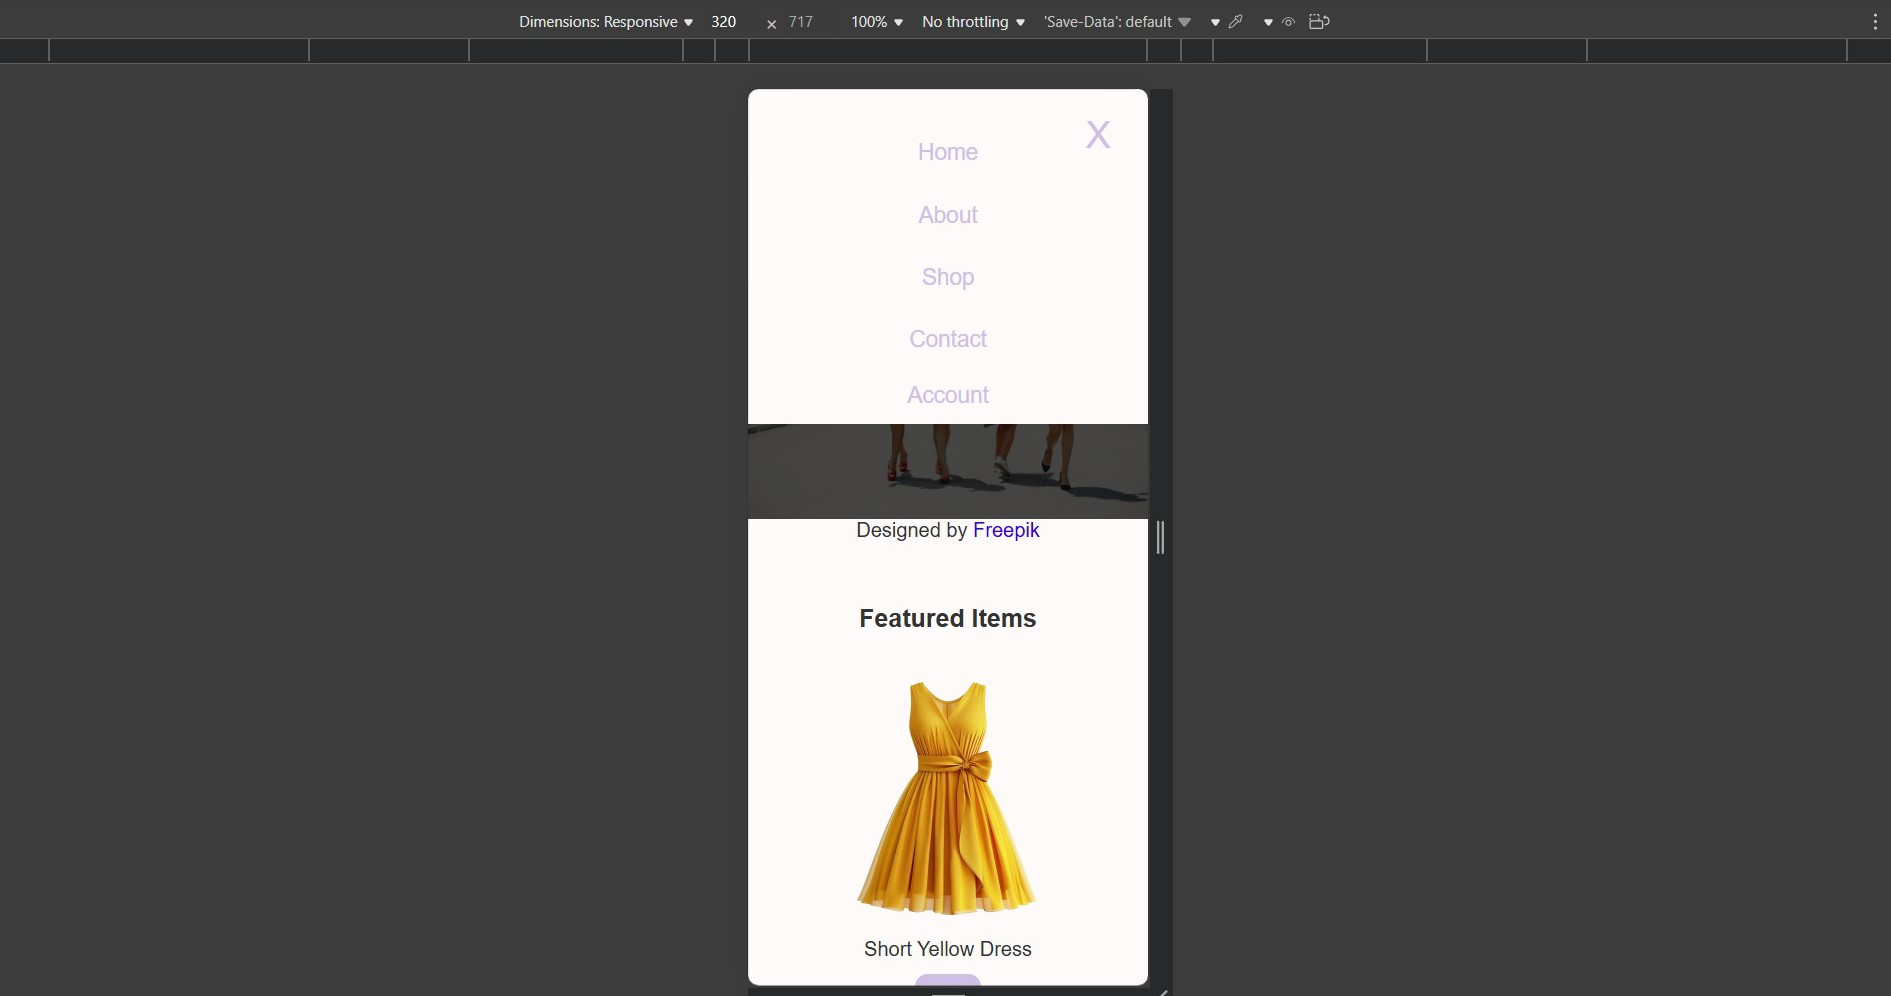Image resolution: width=1891 pixels, height=996 pixels.
Task: Close the mobile navigation menu with X
Action: tap(1097, 135)
